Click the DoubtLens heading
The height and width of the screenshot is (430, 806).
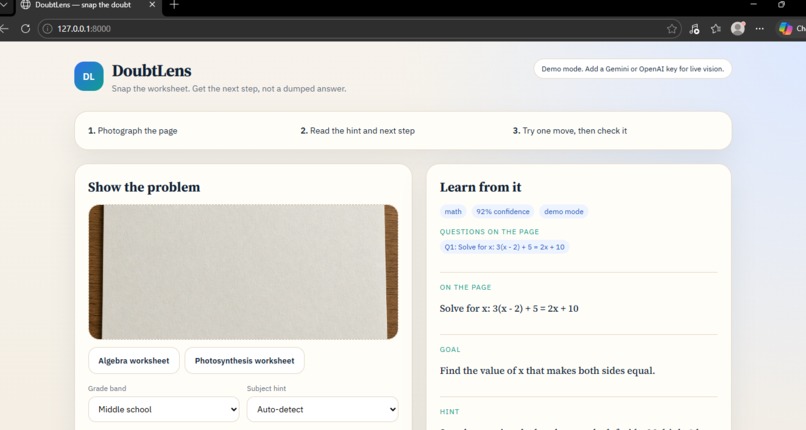pyautogui.click(x=152, y=71)
